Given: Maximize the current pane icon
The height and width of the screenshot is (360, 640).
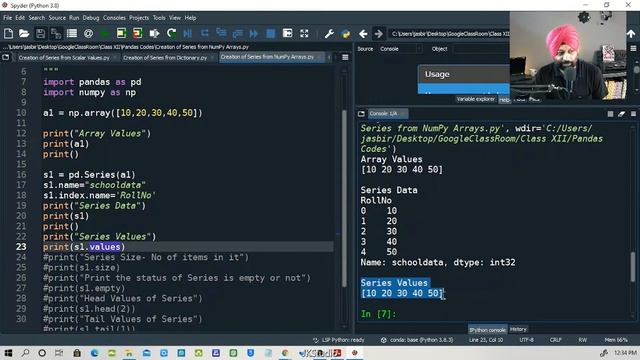Looking at the screenshot, I should [287, 33].
